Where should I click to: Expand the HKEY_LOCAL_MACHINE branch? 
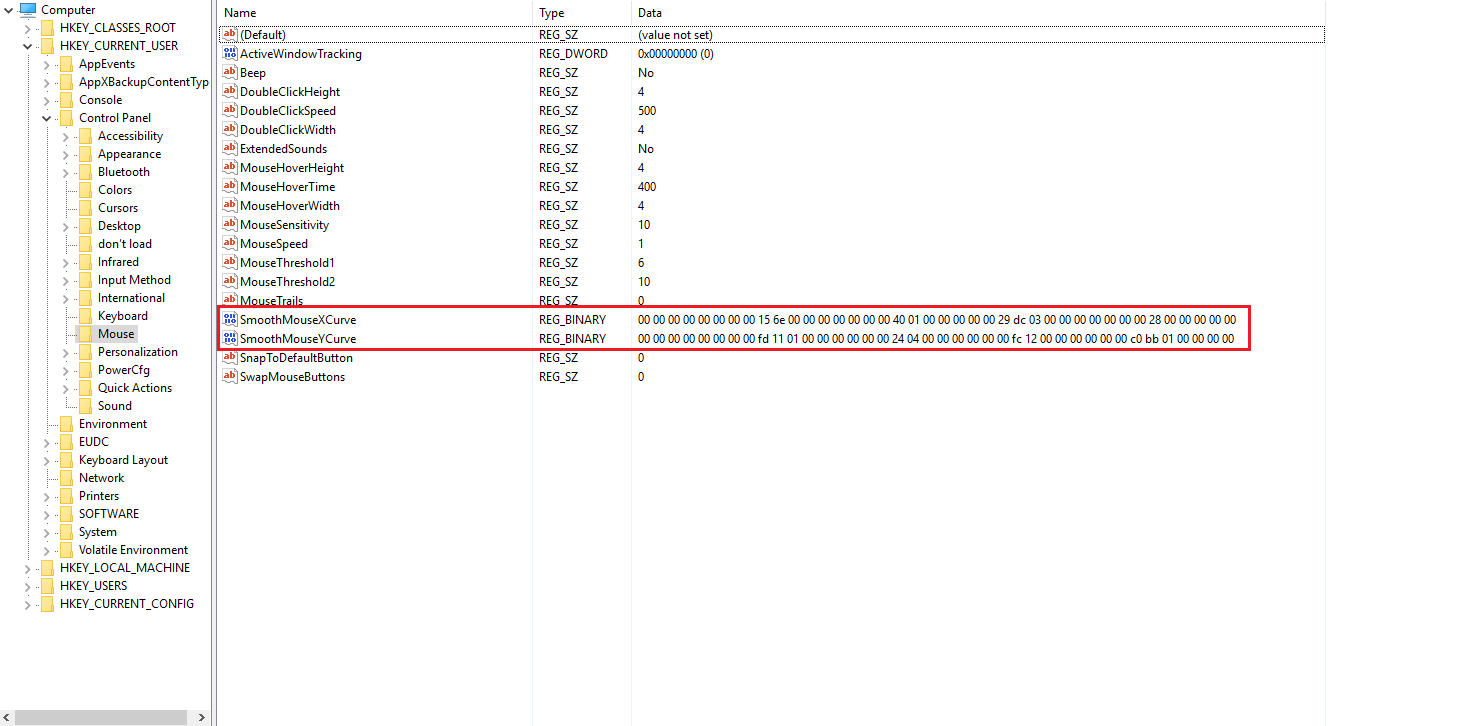tap(28, 567)
